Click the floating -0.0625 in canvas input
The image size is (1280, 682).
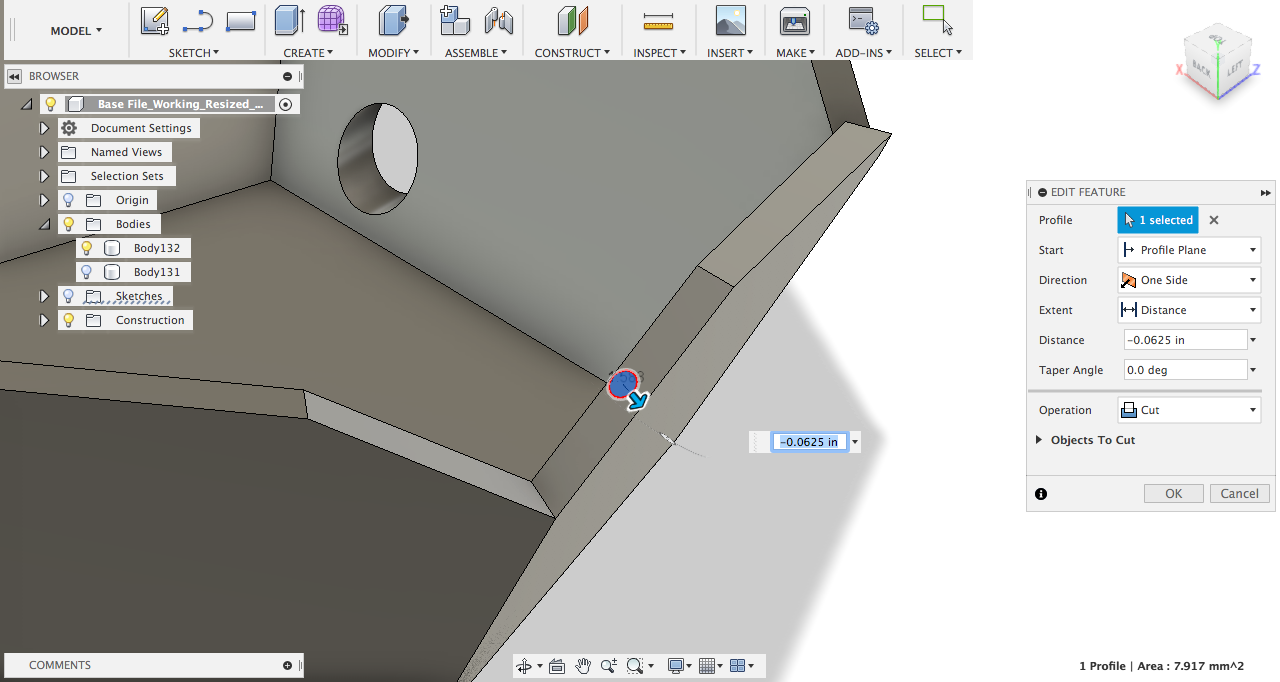point(810,442)
